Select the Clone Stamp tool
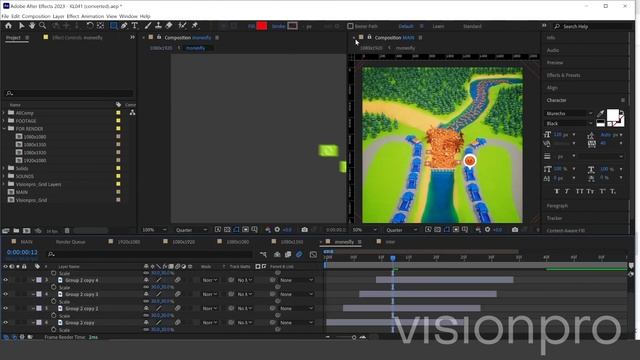This screenshot has width=640, height=360. coord(158,26)
